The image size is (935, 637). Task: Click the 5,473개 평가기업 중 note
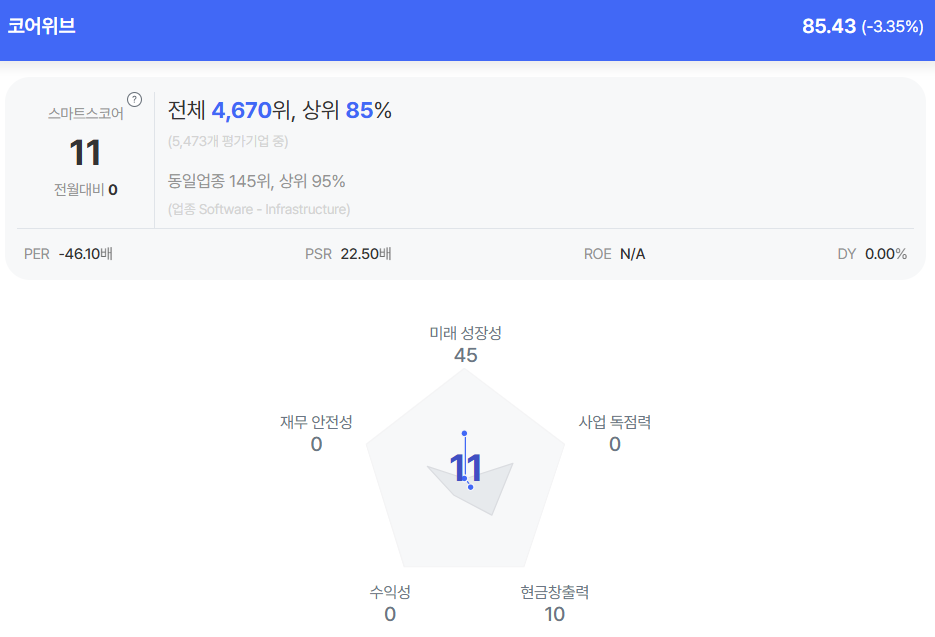[228, 141]
